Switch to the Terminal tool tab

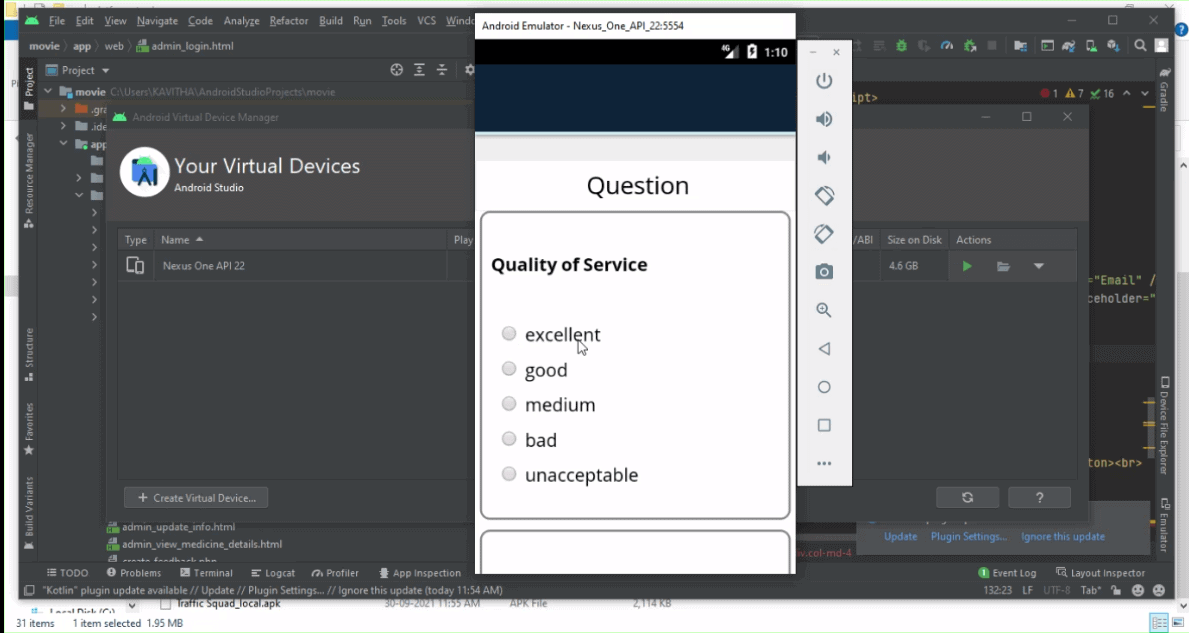pyautogui.click(x=206, y=573)
